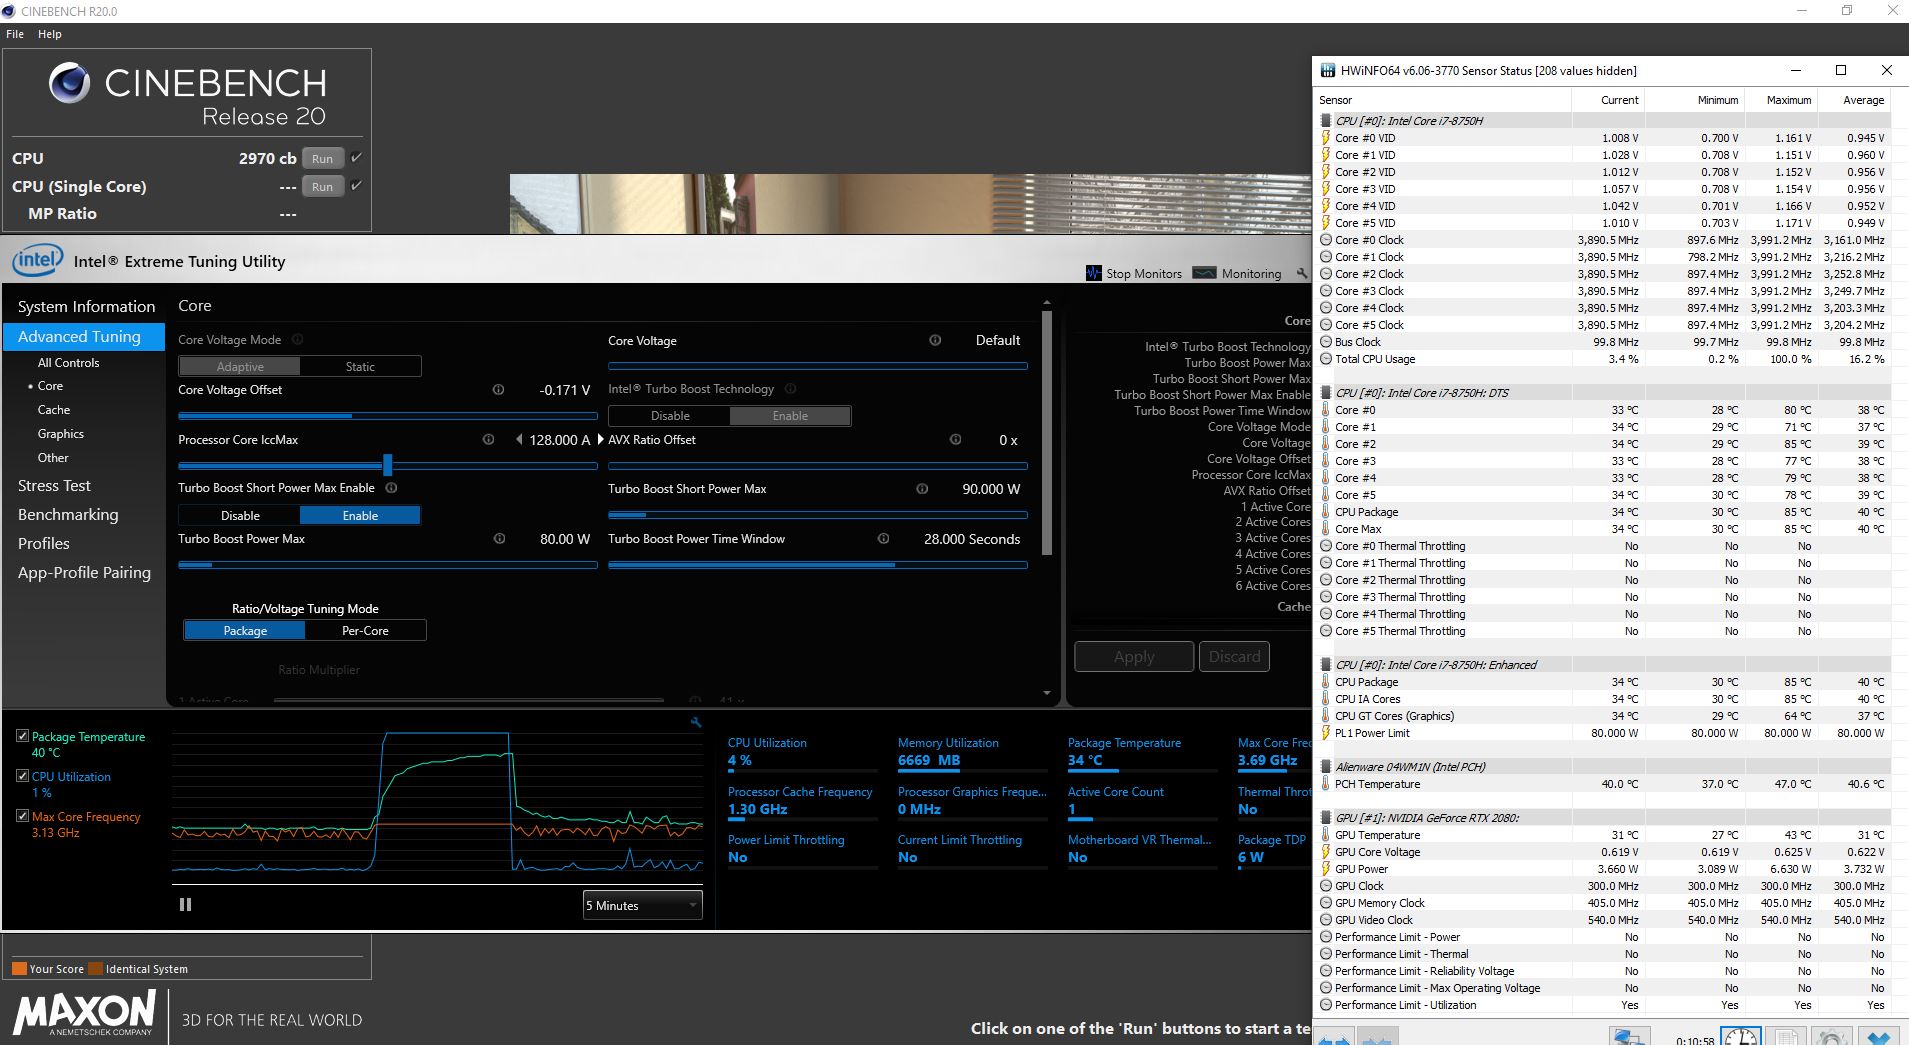This screenshot has width=1909, height=1045.
Task: Click lightning icon of Core #0 VID row
Action: click(1326, 138)
